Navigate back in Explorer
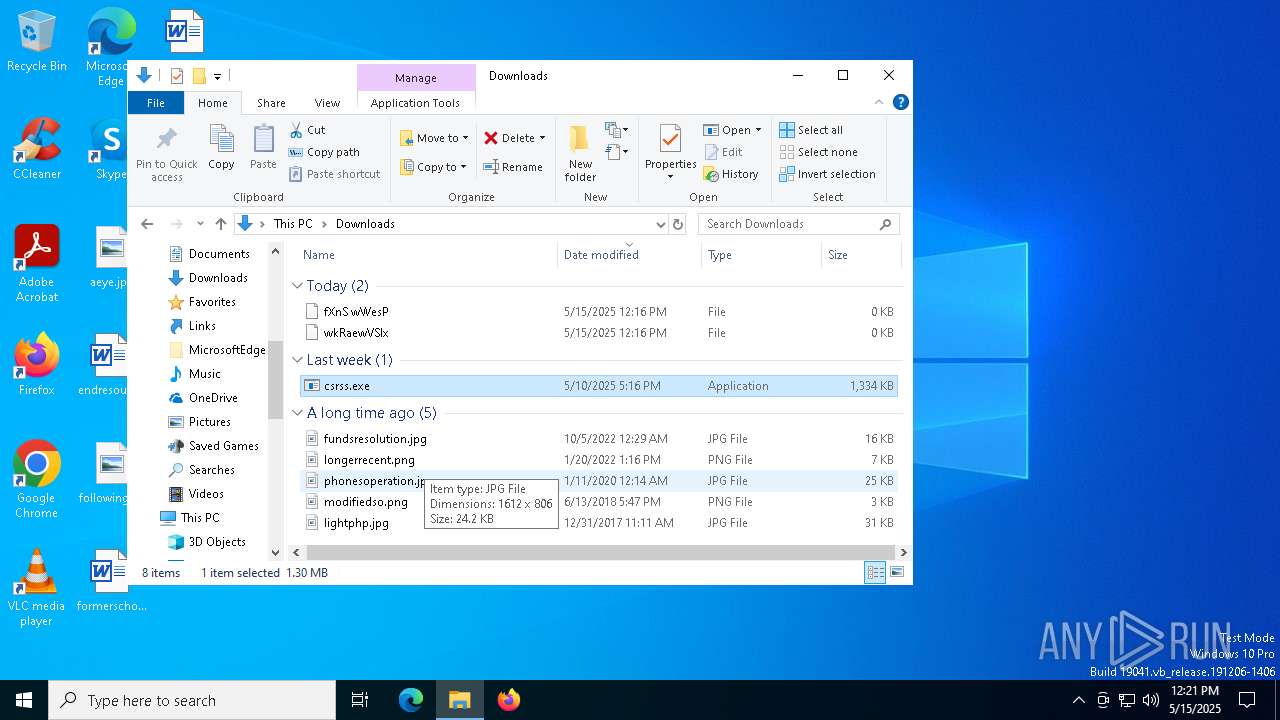Viewport: 1280px width, 720px height. coord(147,224)
